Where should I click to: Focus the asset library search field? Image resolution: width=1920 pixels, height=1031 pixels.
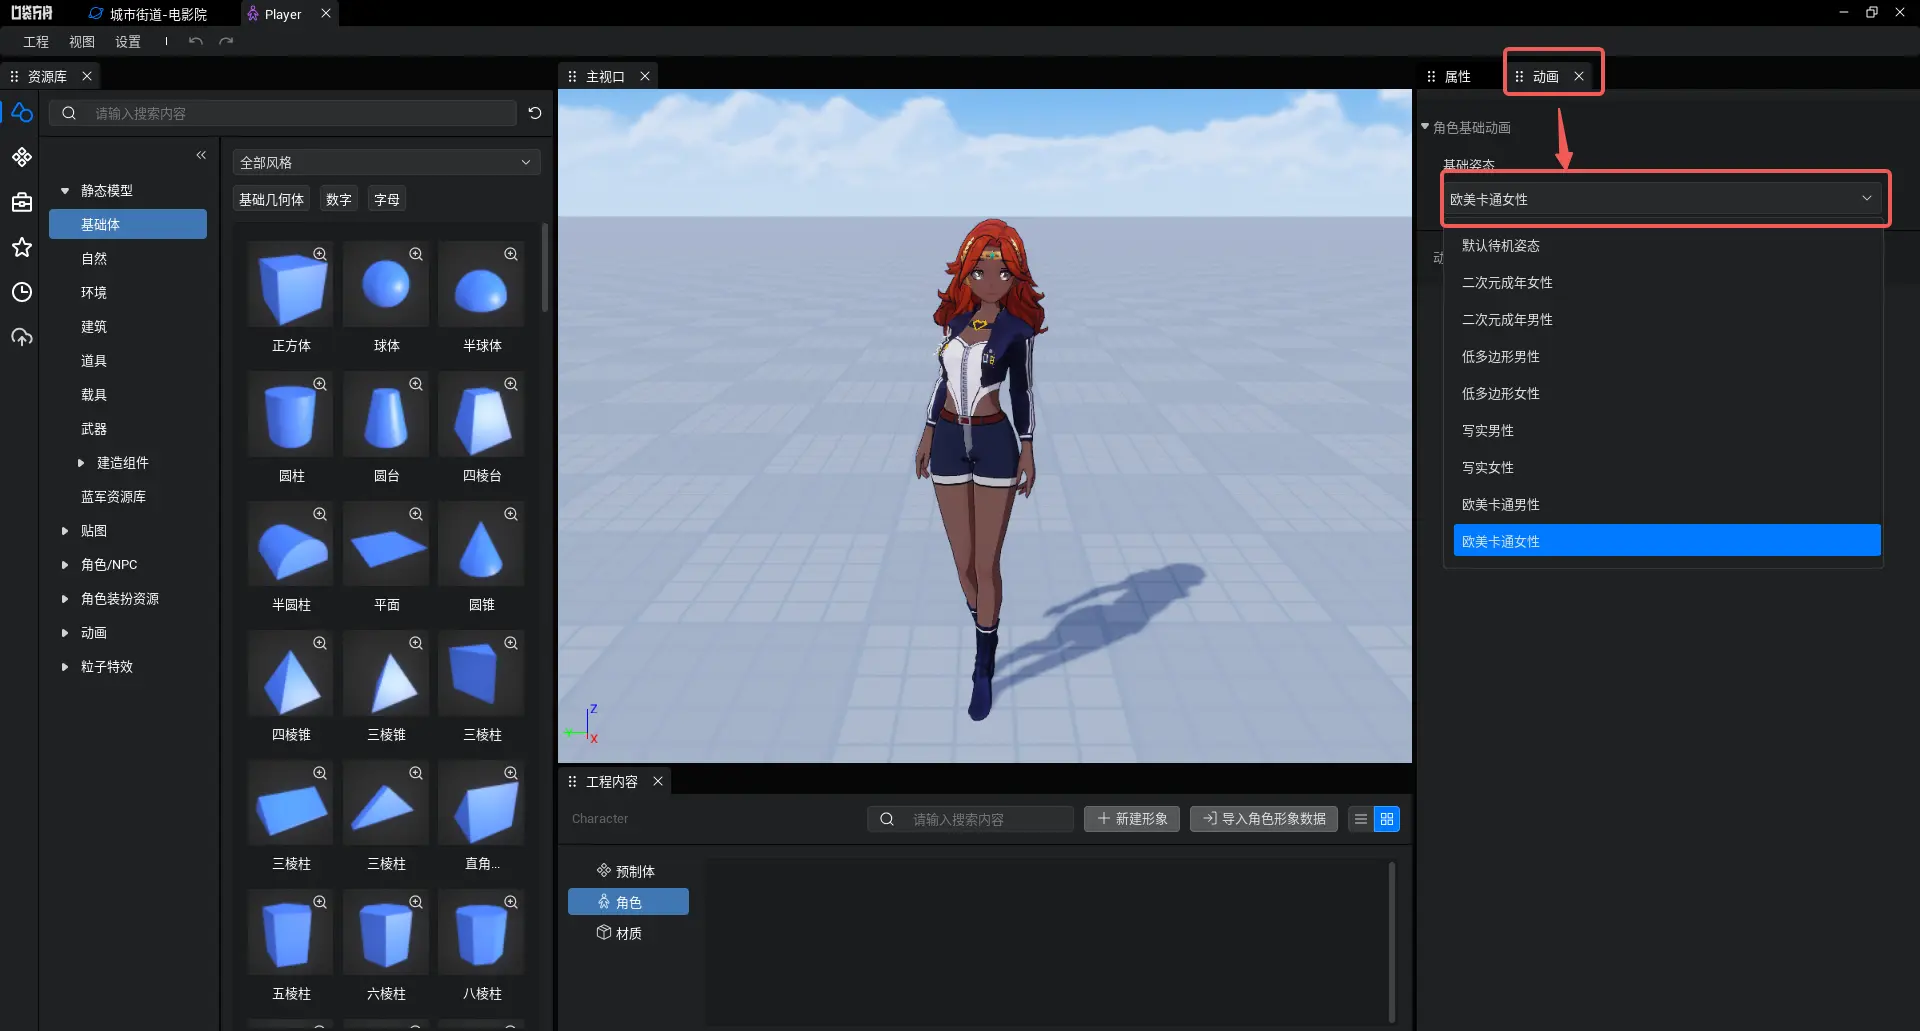tap(285, 113)
